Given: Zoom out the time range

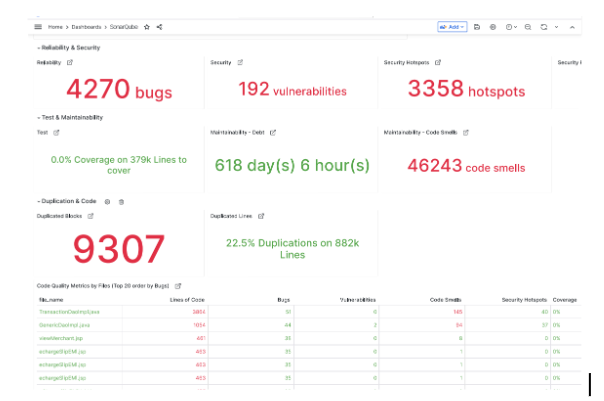Looking at the screenshot, I should click(528, 27).
